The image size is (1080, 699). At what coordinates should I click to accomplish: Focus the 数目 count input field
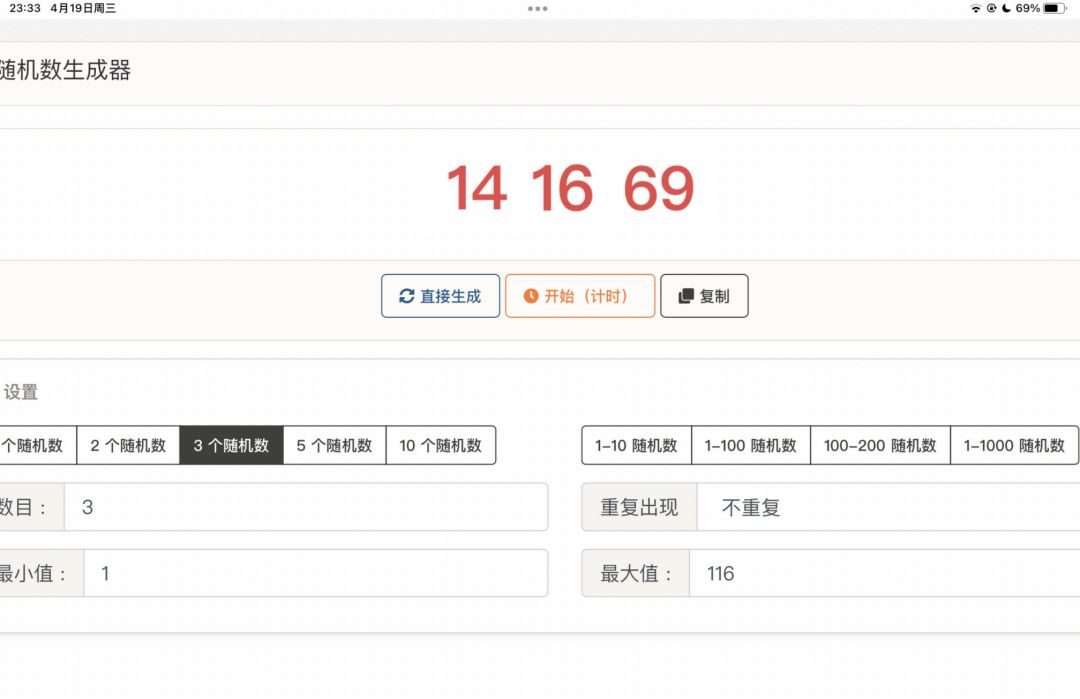coord(306,508)
